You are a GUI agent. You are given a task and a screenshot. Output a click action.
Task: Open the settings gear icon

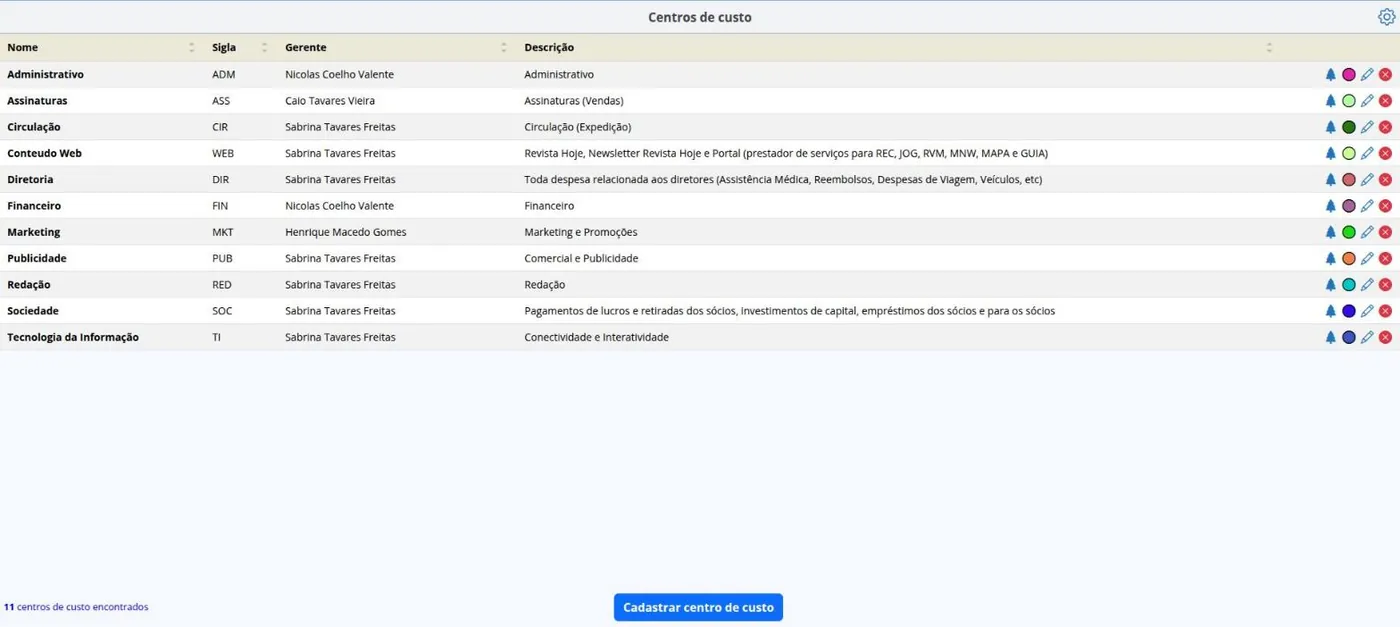pyautogui.click(x=1386, y=17)
